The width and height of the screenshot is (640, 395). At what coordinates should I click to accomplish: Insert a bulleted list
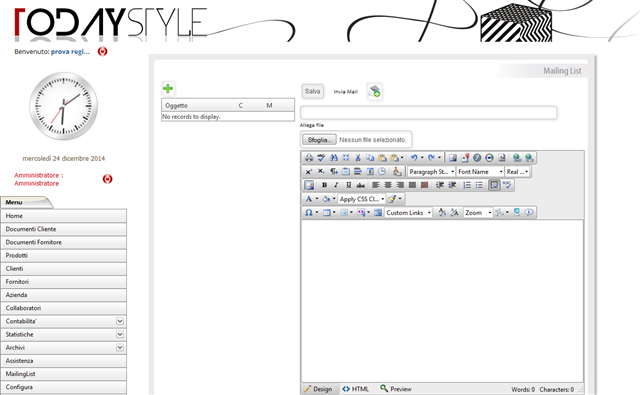click(x=479, y=185)
